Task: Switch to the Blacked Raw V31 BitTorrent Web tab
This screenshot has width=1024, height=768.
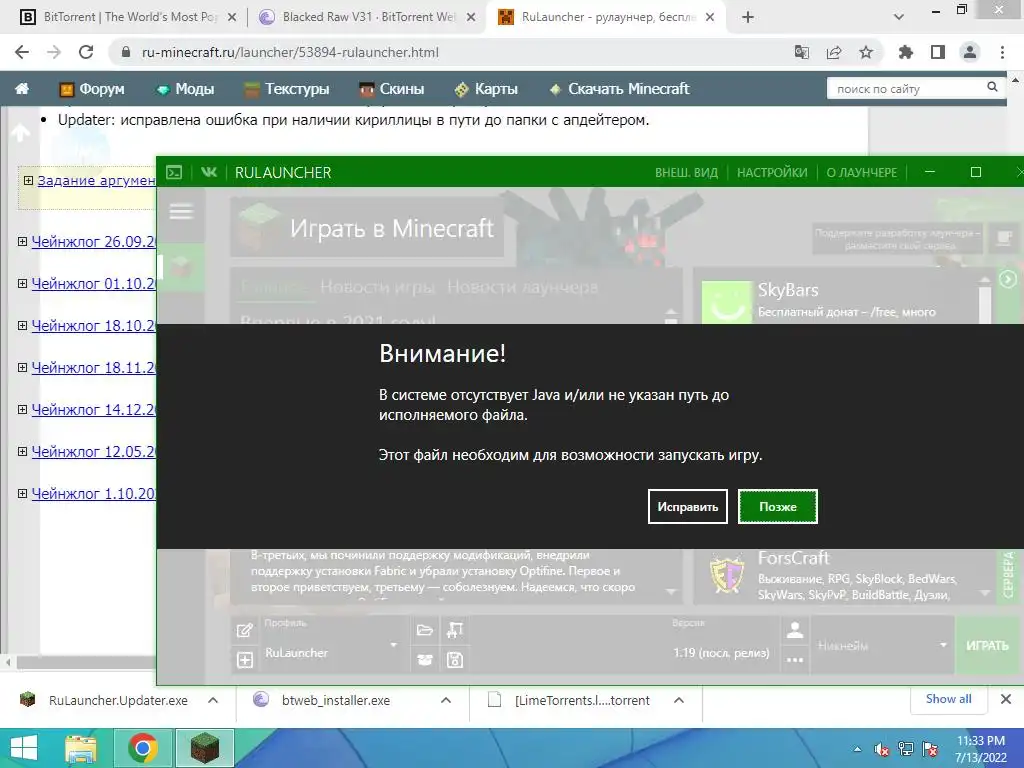Action: click(x=367, y=17)
